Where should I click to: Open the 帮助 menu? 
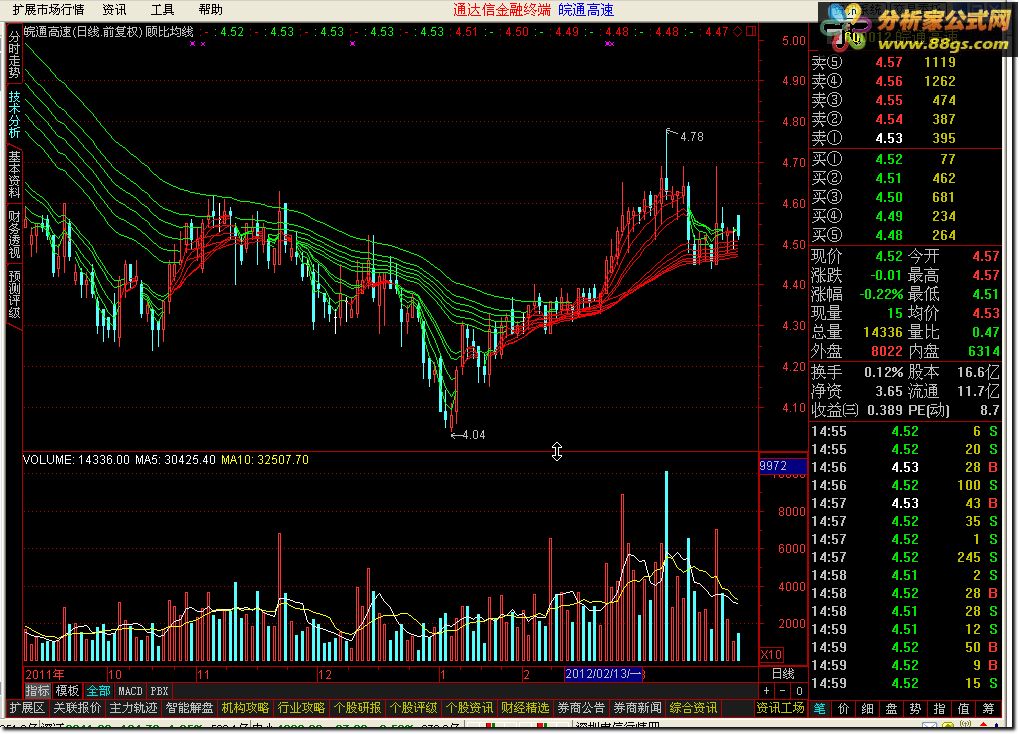[211, 10]
